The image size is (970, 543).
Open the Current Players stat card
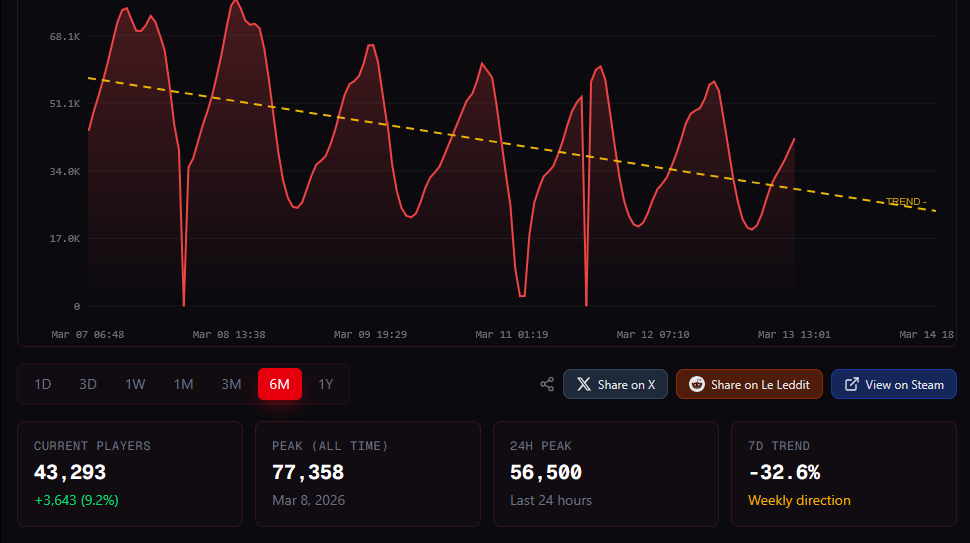130,473
